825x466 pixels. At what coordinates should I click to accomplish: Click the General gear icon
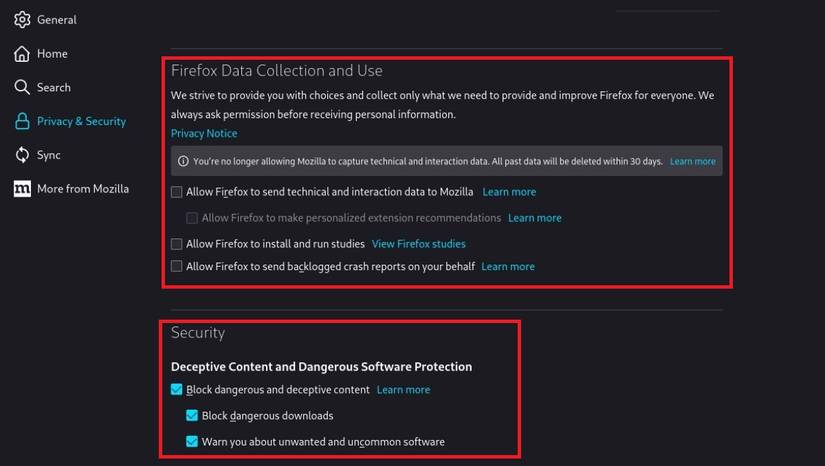(x=22, y=20)
